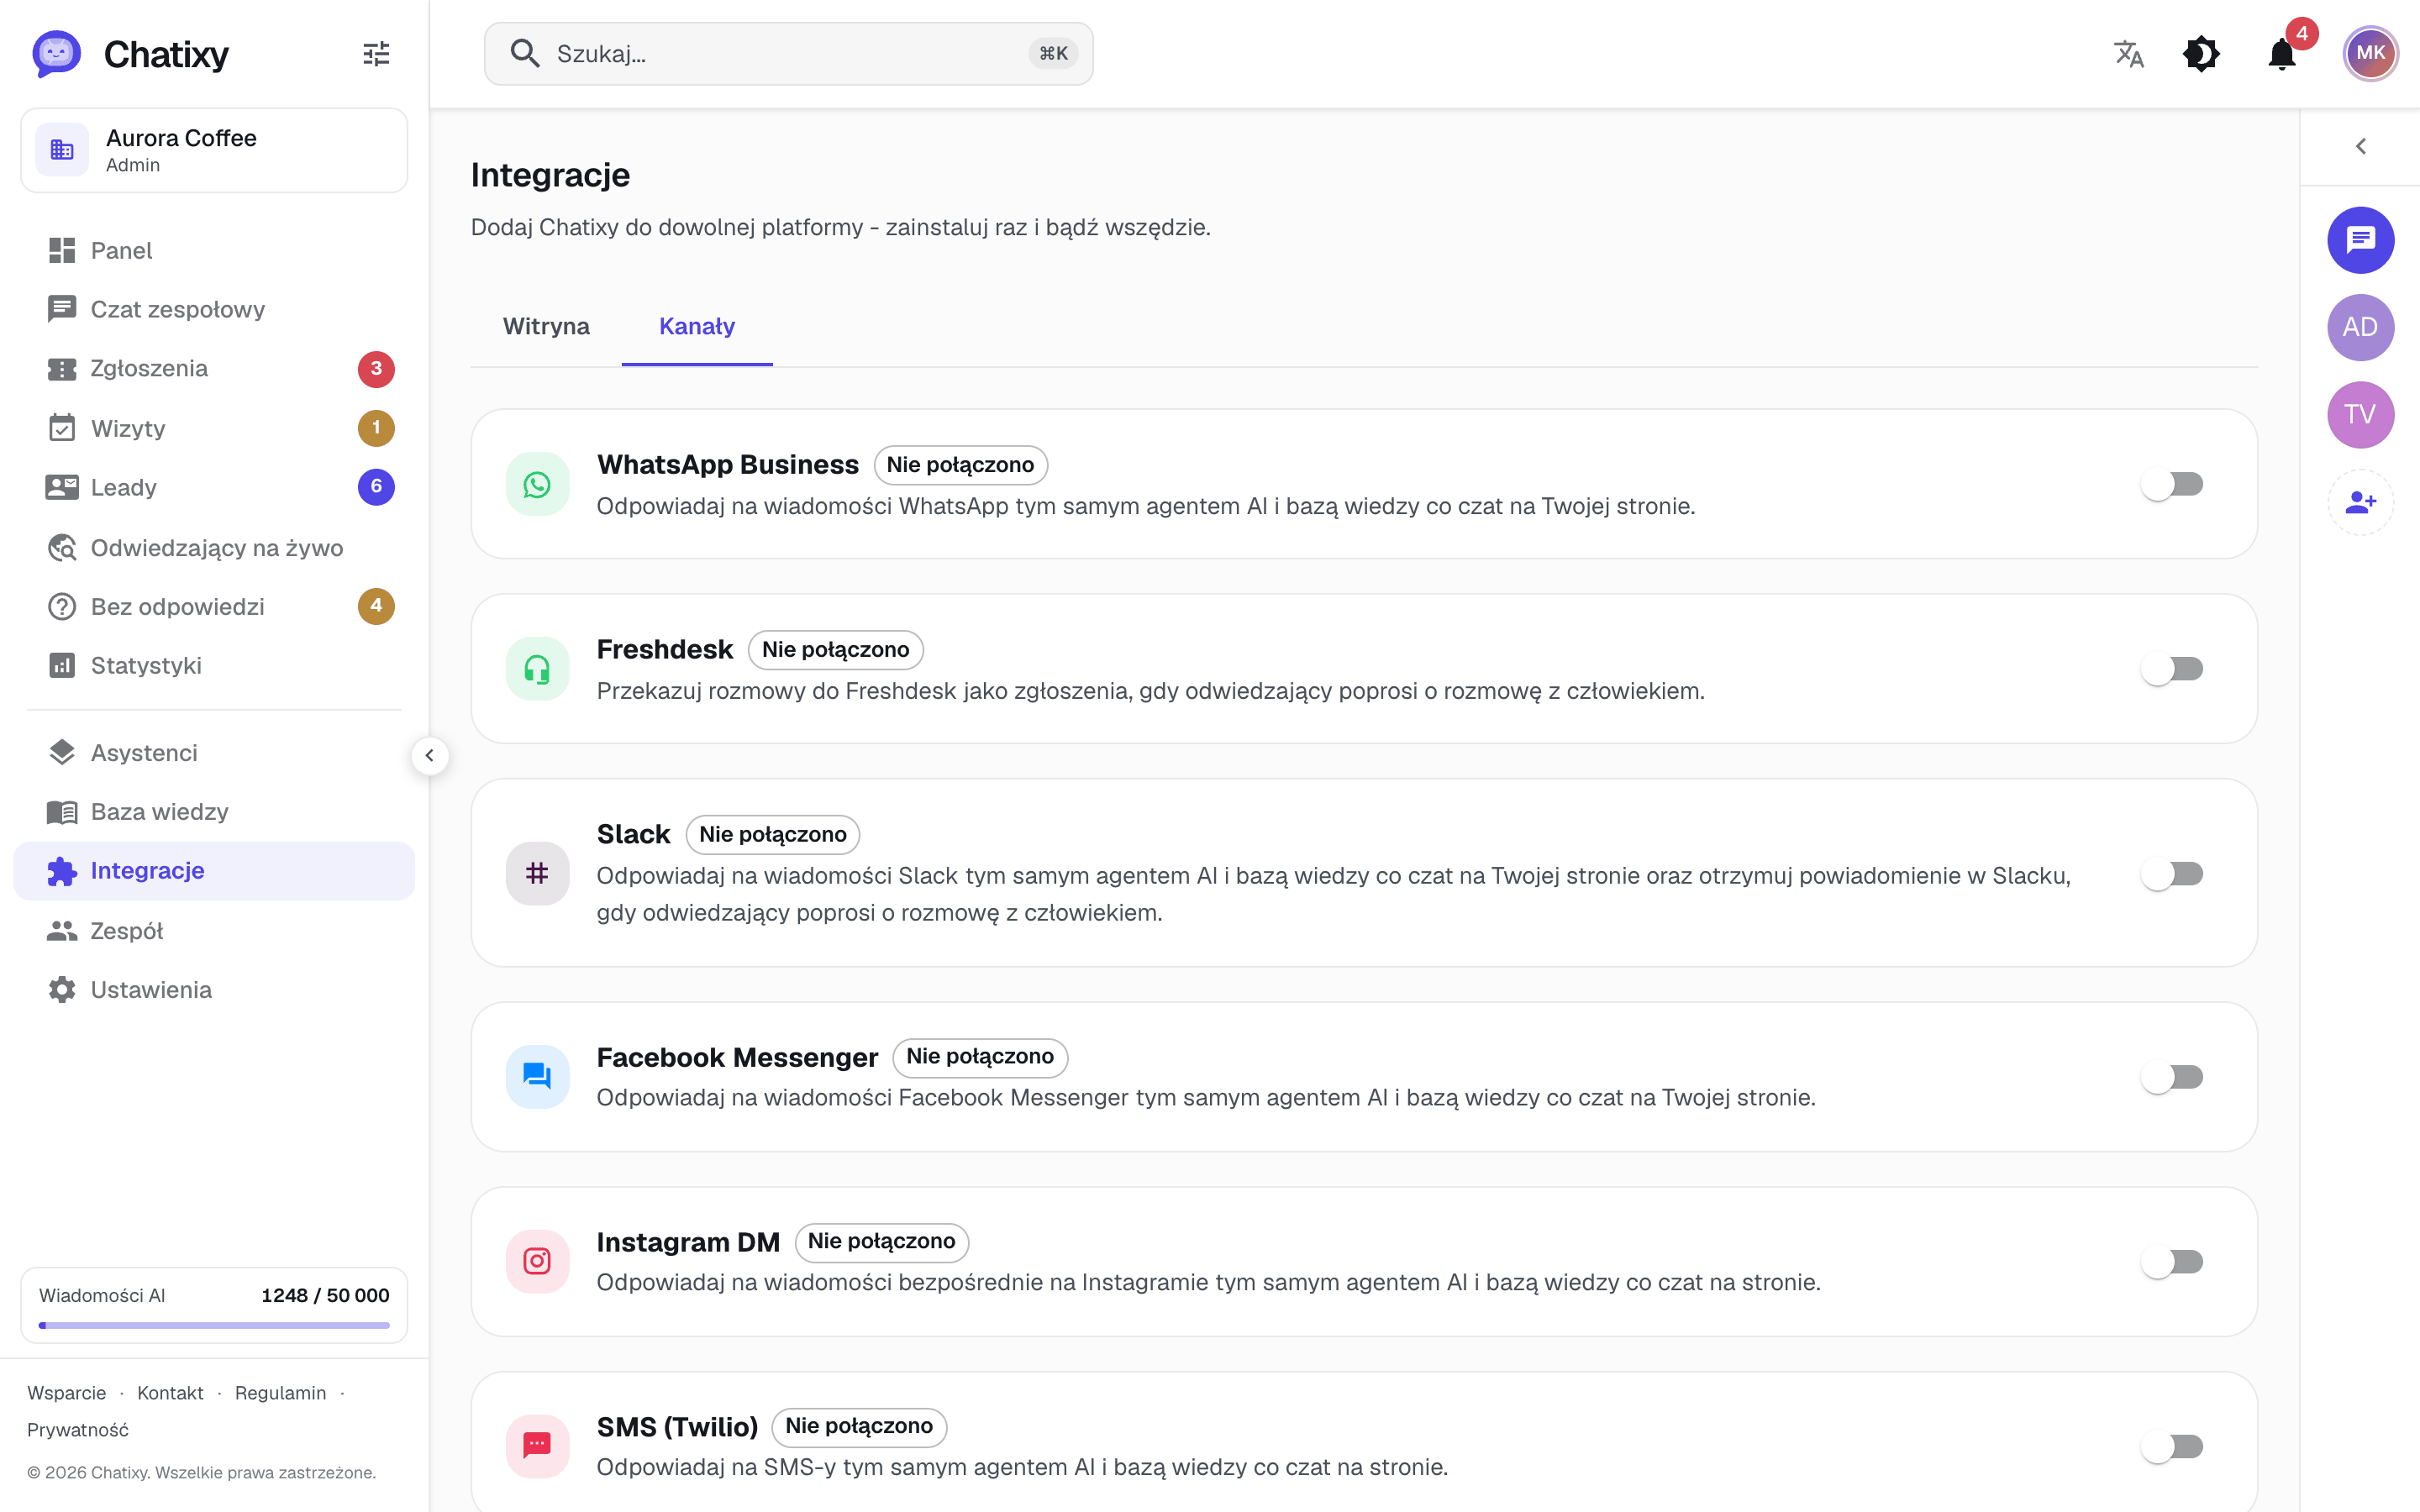
Task: Click the '1248 / 50 000' usage text
Action: click(325, 1295)
